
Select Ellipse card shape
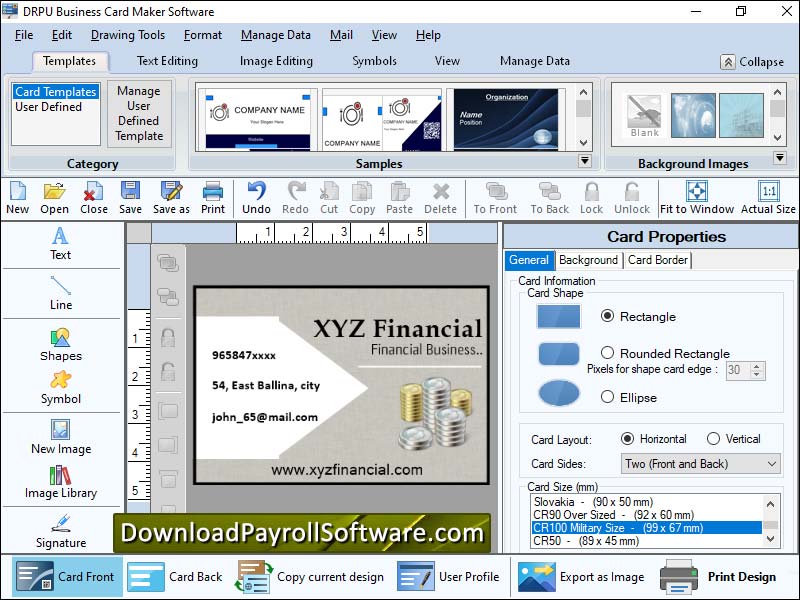tap(607, 397)
